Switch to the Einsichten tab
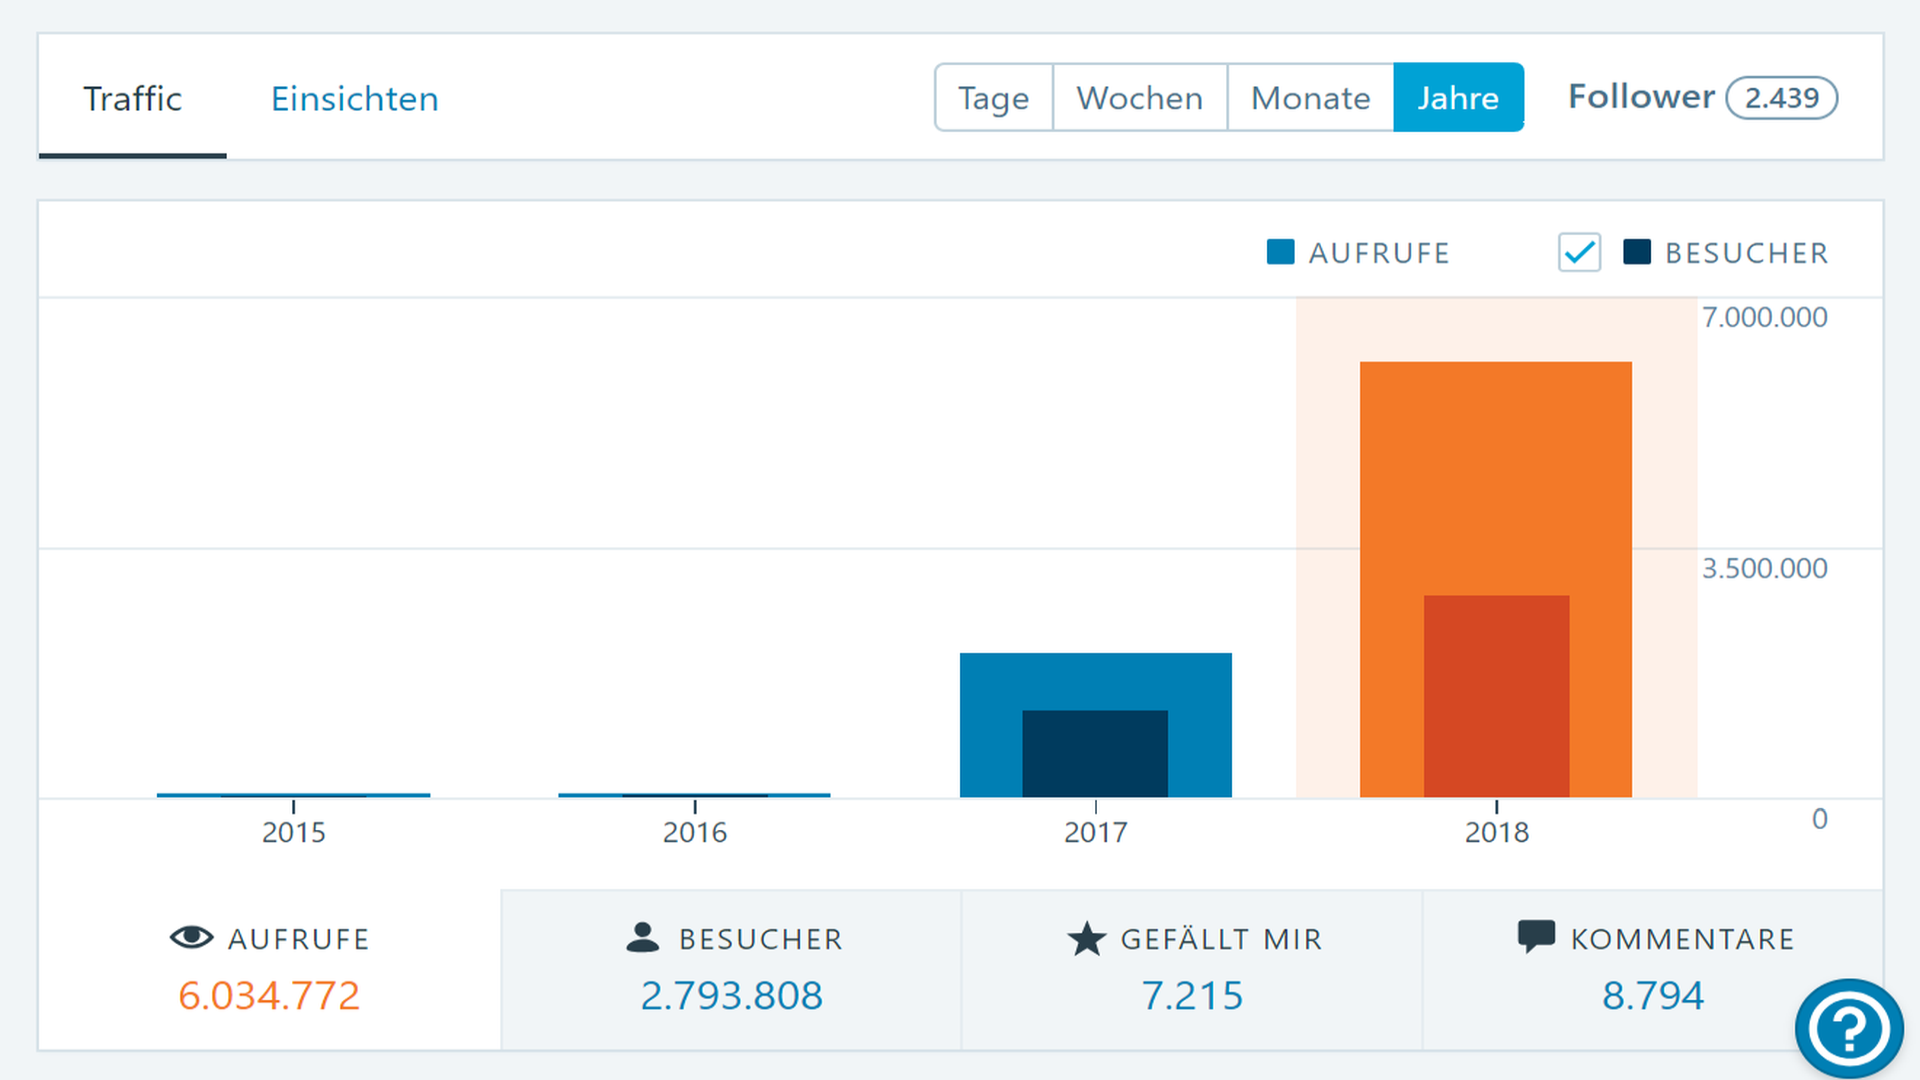 coord(354,98)
